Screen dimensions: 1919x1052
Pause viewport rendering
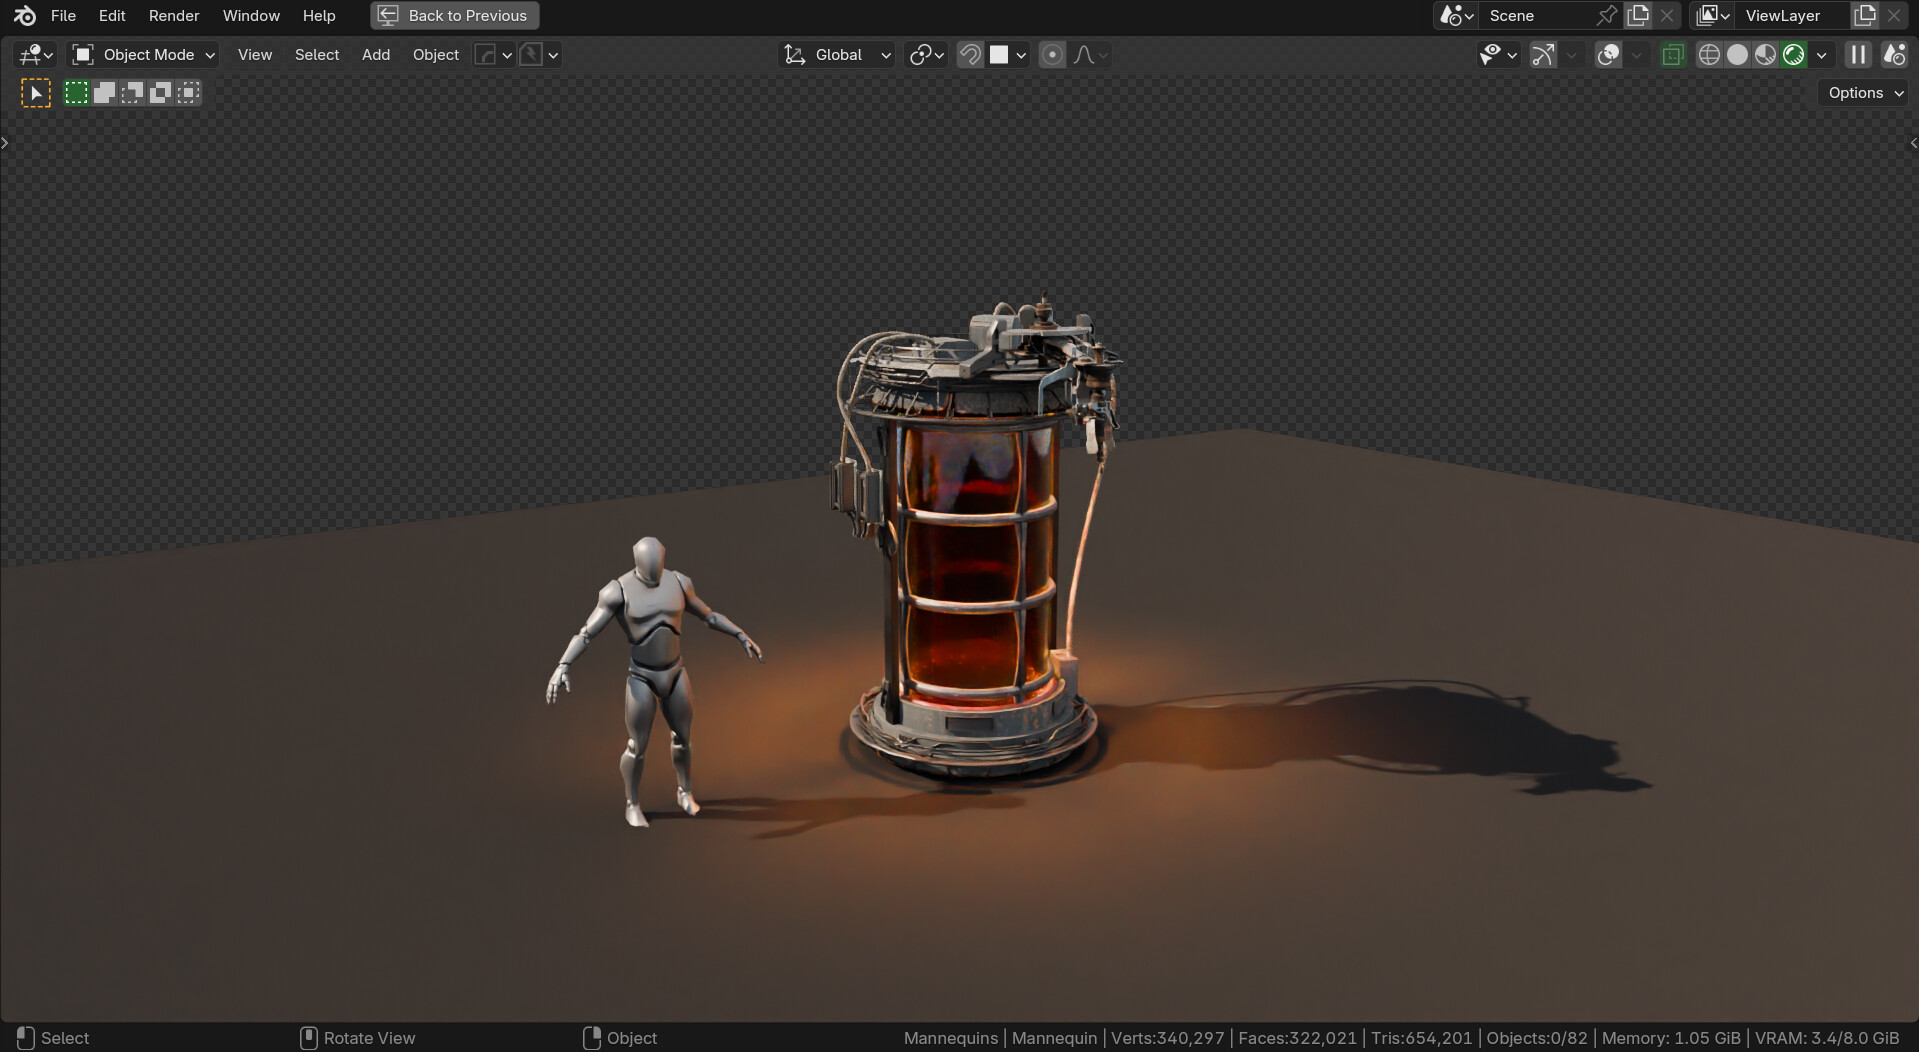pos(1857,54)
